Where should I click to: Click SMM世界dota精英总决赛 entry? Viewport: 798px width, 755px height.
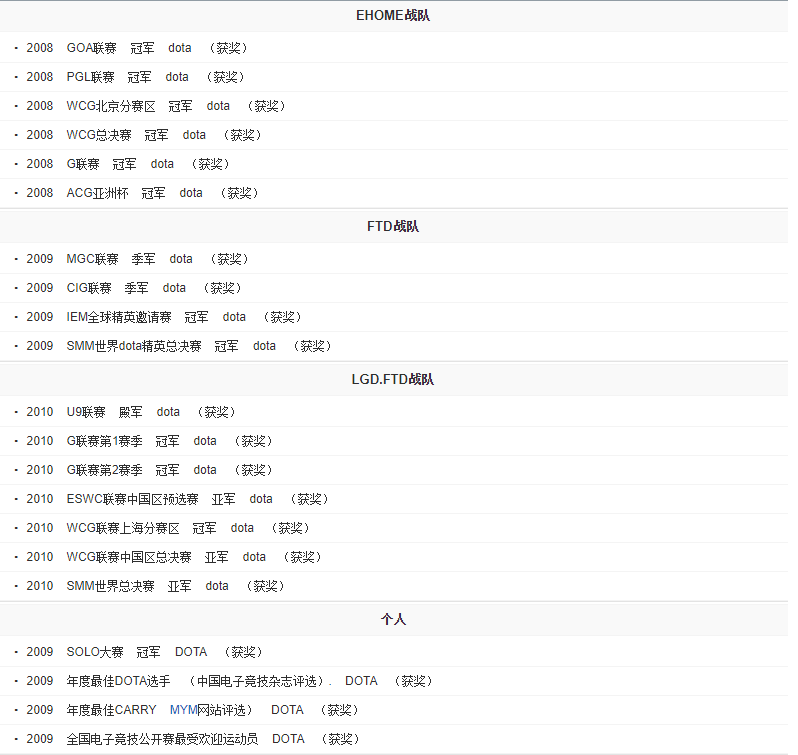(x=134, y=346)
